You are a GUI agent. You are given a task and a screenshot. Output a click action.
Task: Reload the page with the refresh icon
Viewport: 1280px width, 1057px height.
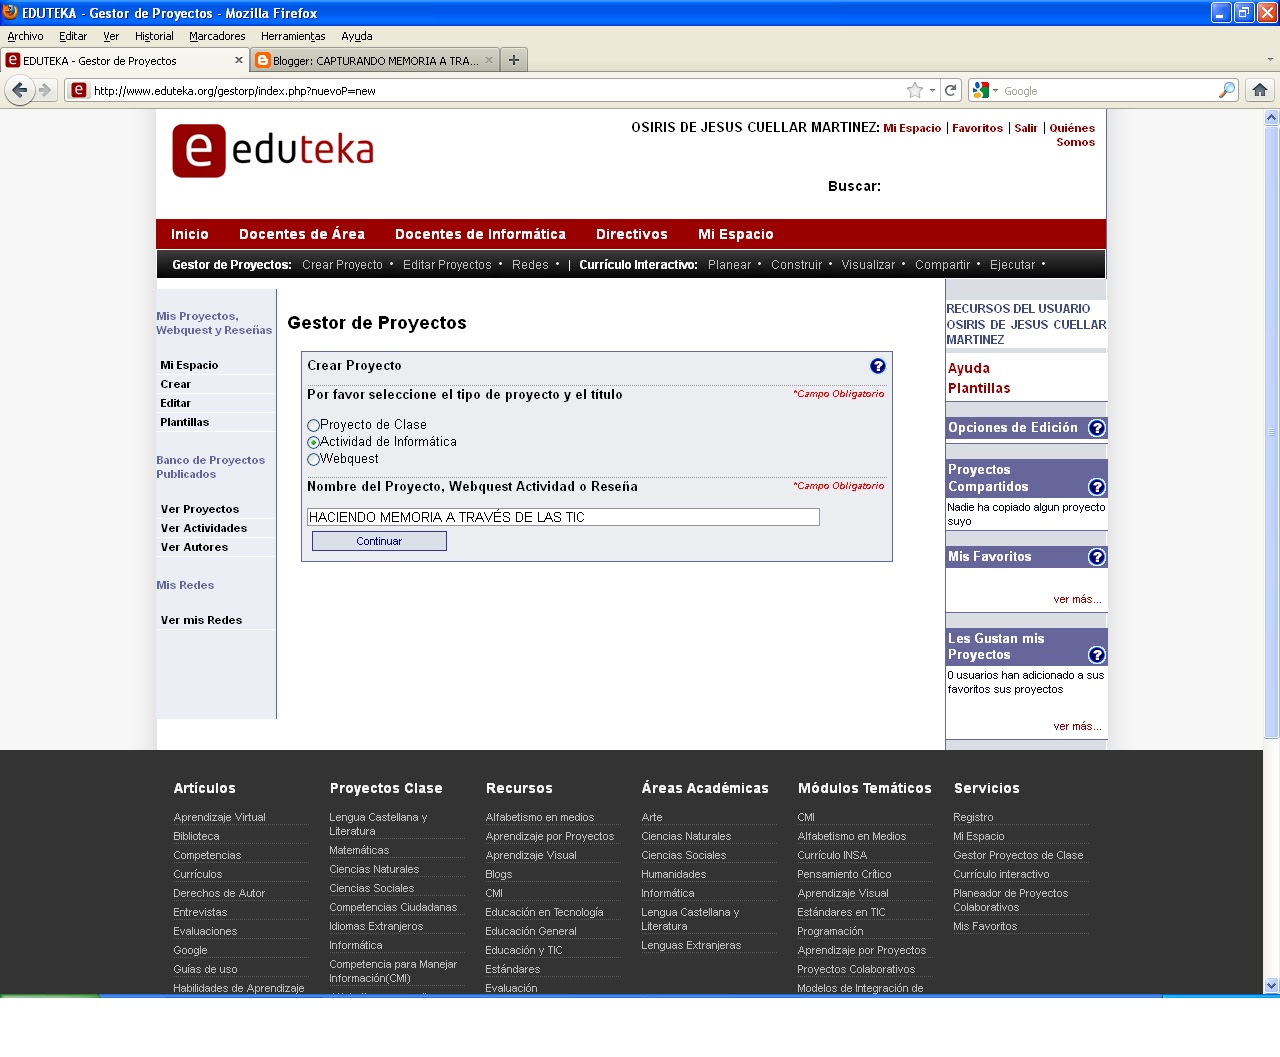pos(950,90)
